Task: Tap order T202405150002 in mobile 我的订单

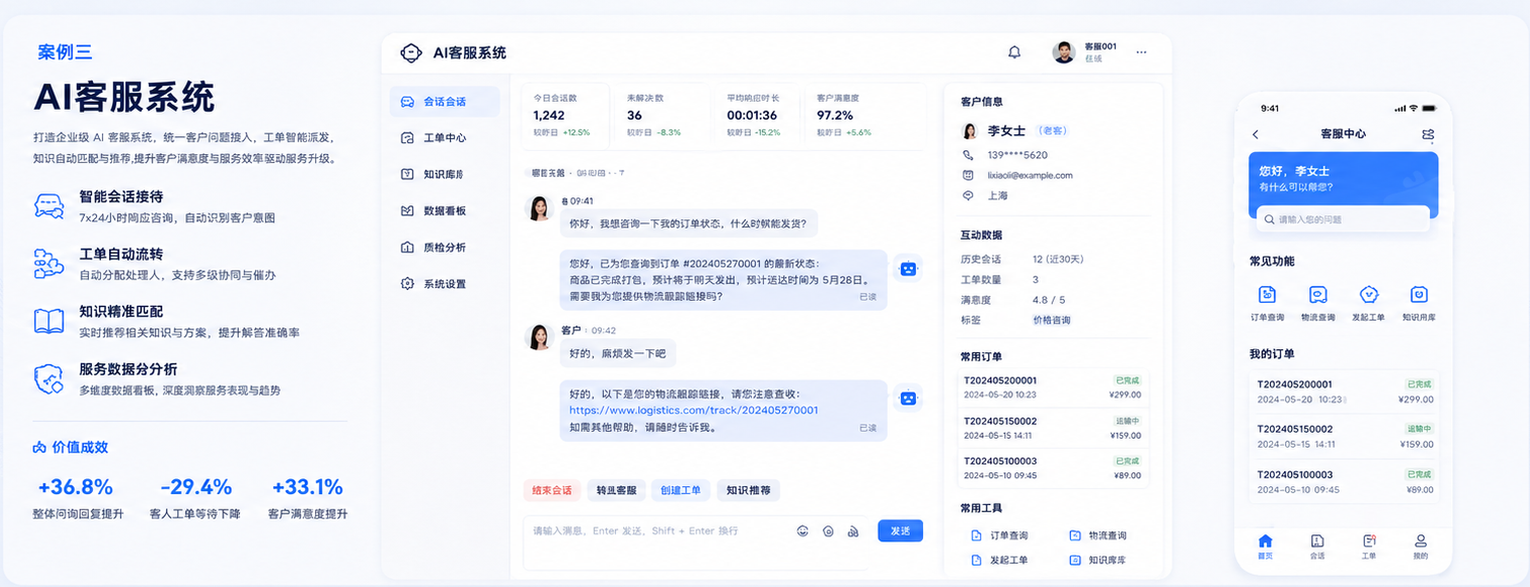Action: click(1345, 436)
